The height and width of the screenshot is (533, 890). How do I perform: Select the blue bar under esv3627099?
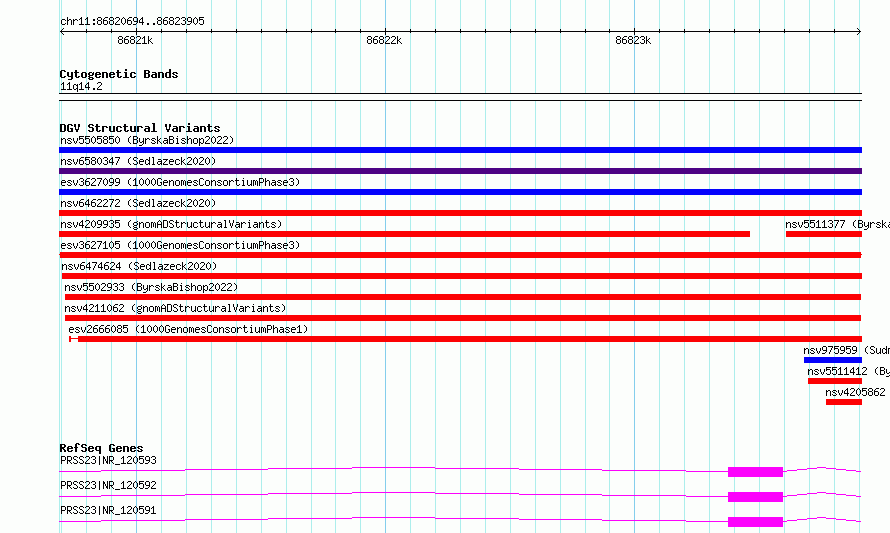click(x=460, y=192)
